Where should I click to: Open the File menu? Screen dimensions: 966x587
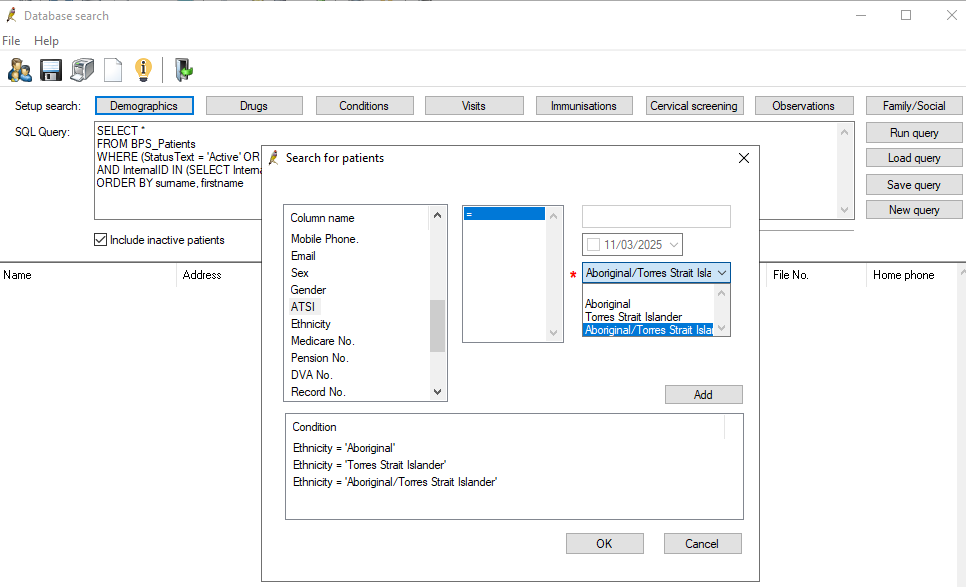tap(11, 41)
